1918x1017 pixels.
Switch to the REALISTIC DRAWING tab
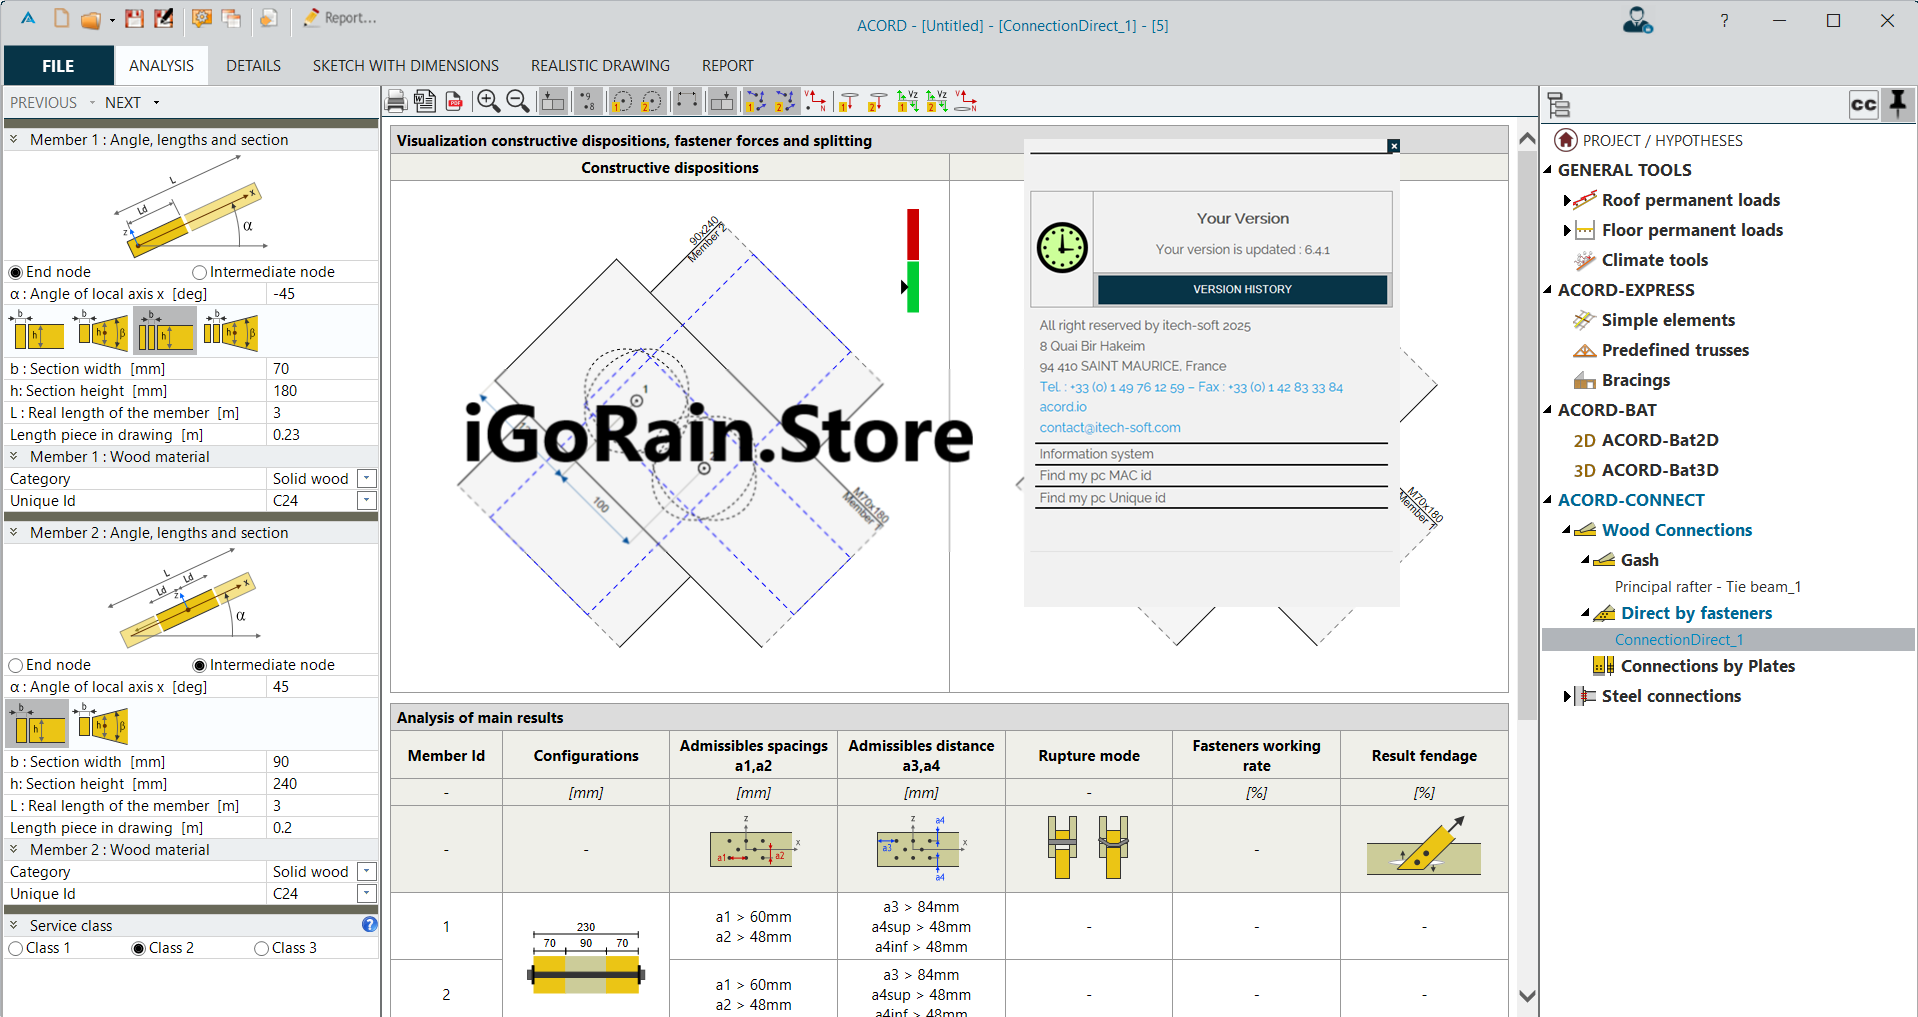[600, 66]
